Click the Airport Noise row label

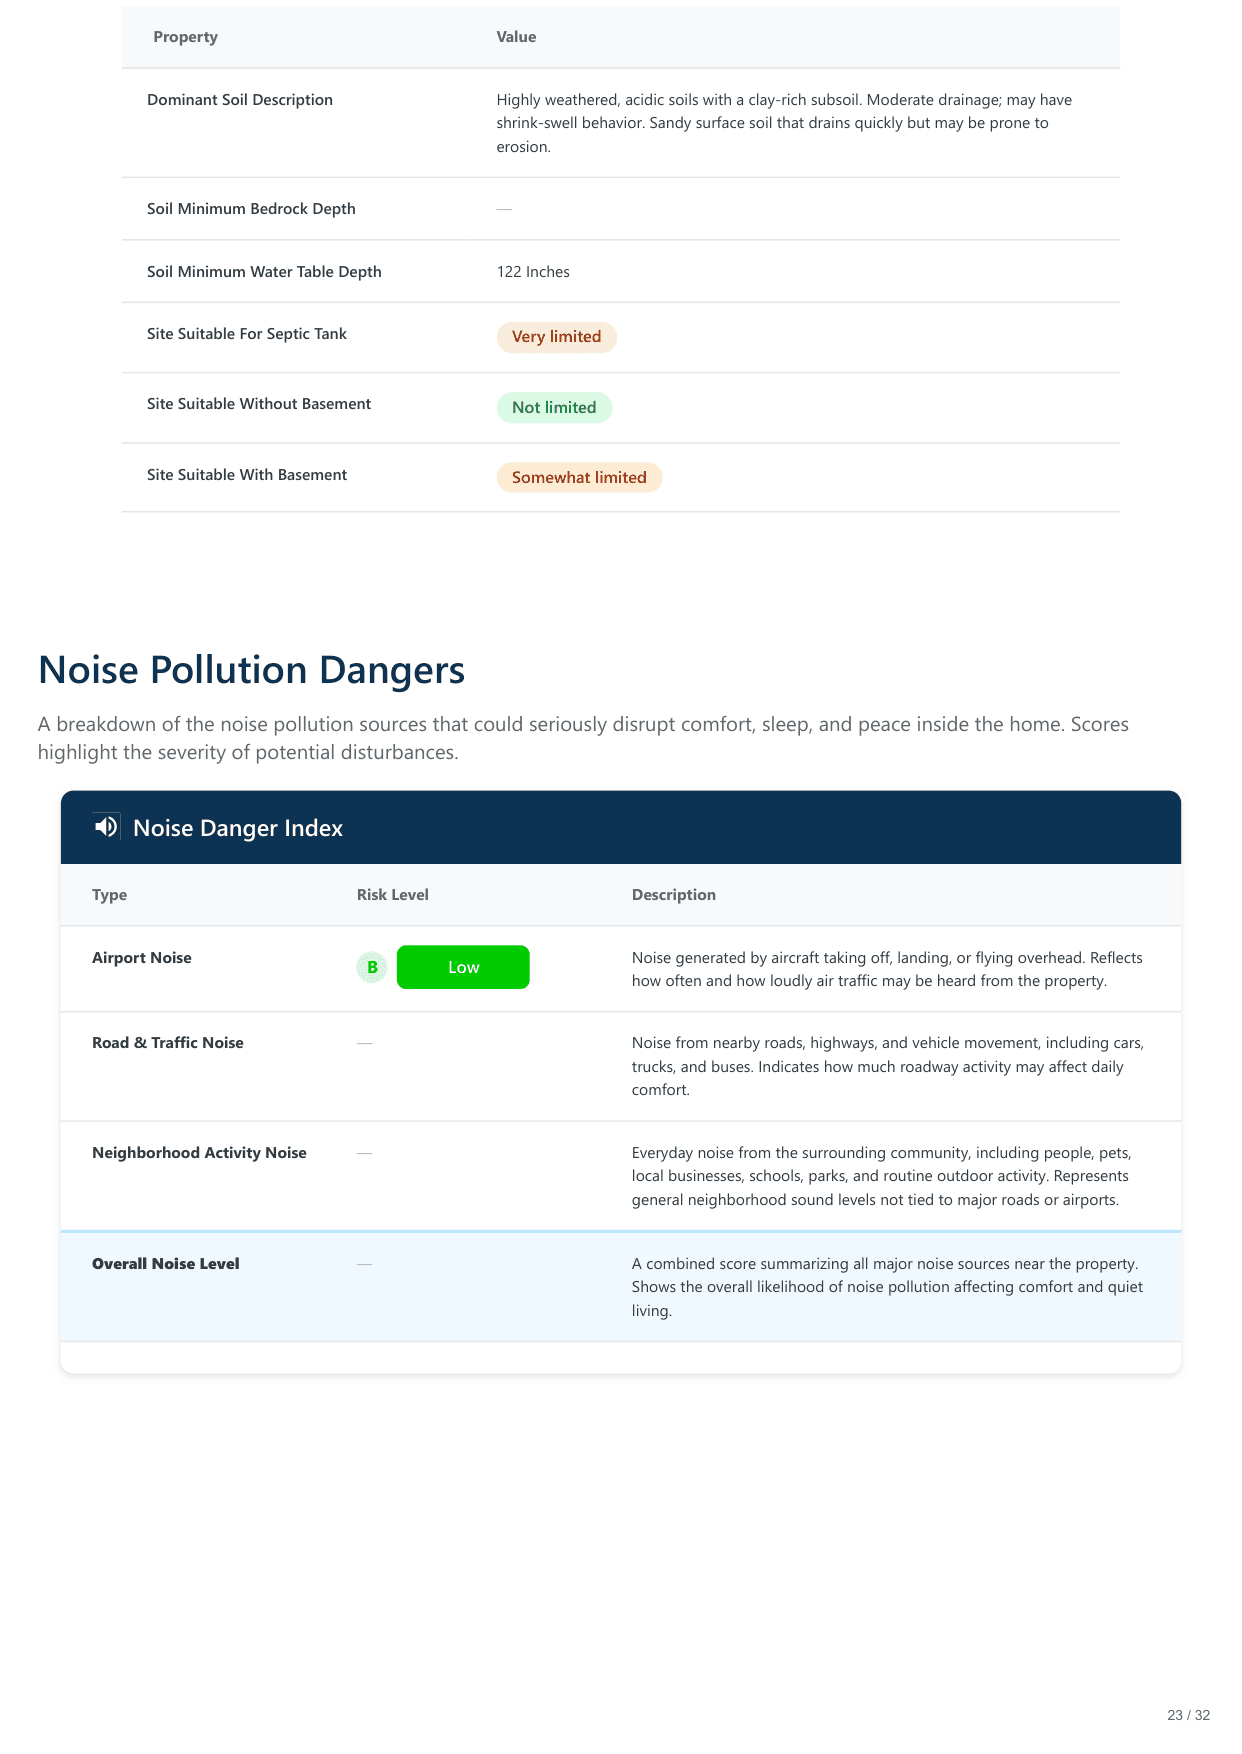142,958
